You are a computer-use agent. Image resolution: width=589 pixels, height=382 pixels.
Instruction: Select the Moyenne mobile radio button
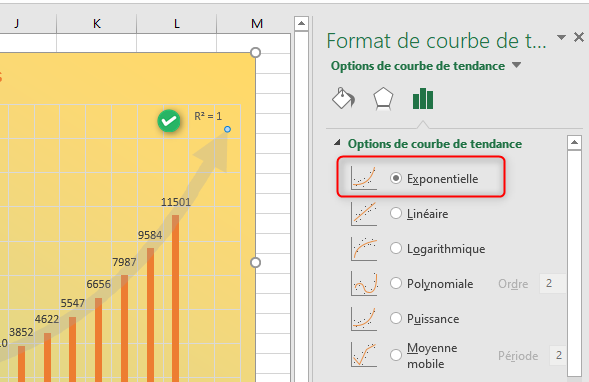(x=396, y=355)
